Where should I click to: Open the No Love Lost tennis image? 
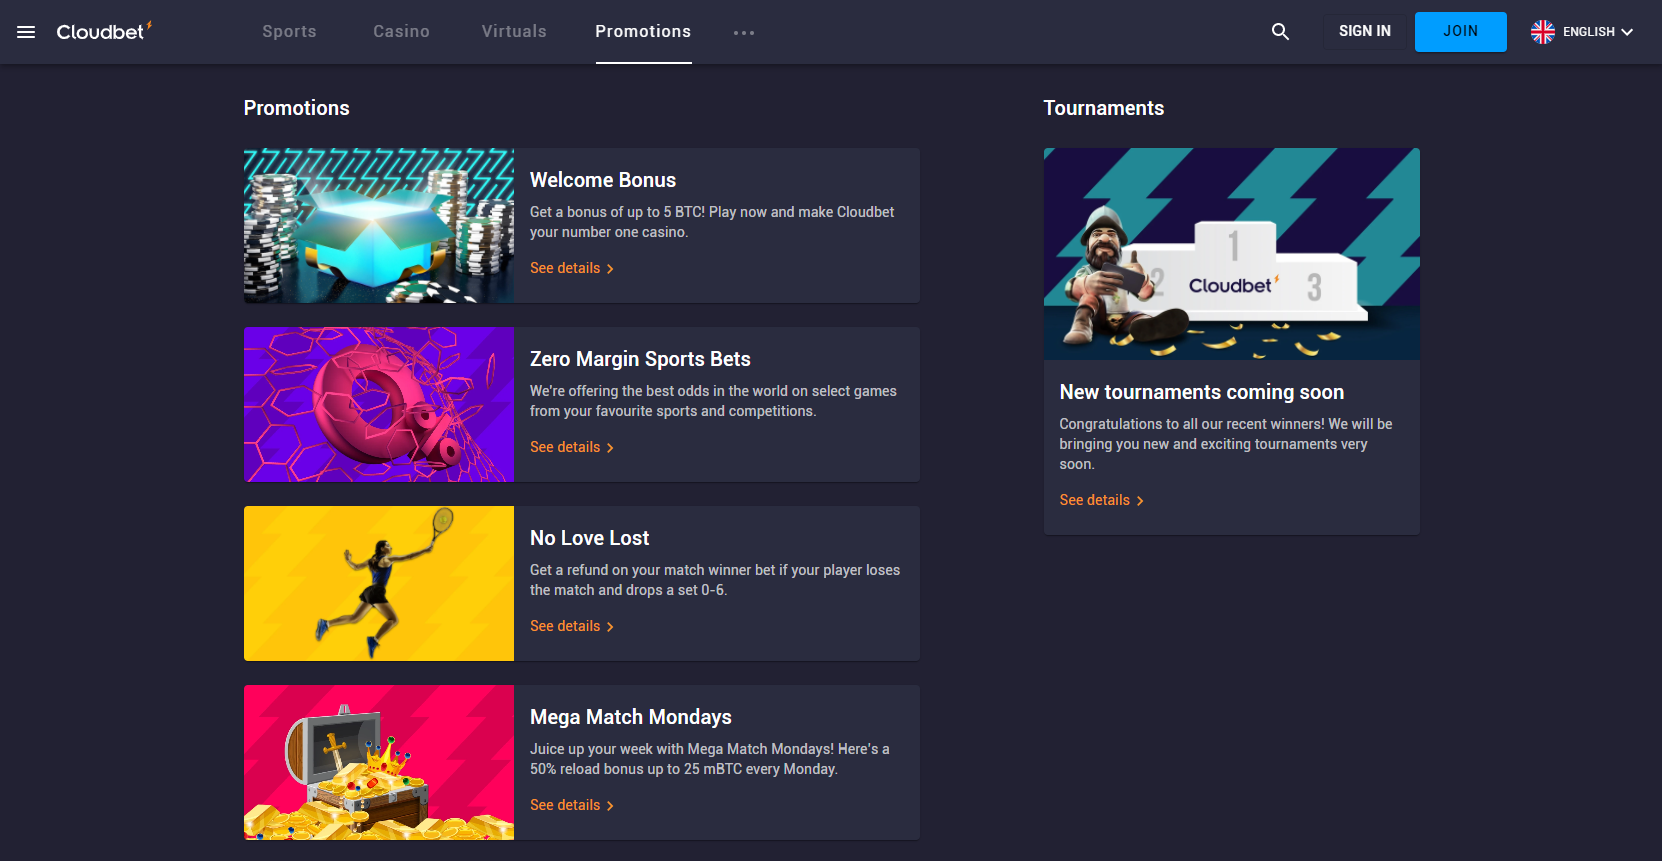tap(379, 583)
